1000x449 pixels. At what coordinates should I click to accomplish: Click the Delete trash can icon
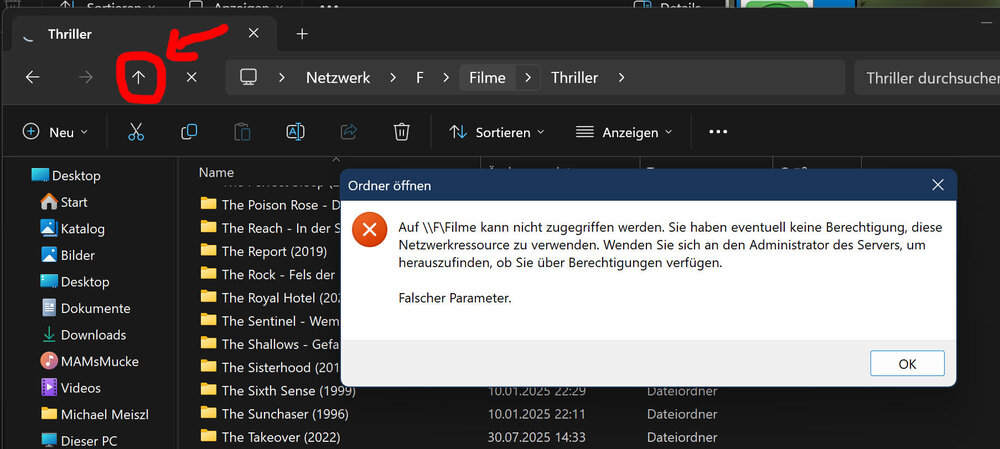click(x=401, y=132)
